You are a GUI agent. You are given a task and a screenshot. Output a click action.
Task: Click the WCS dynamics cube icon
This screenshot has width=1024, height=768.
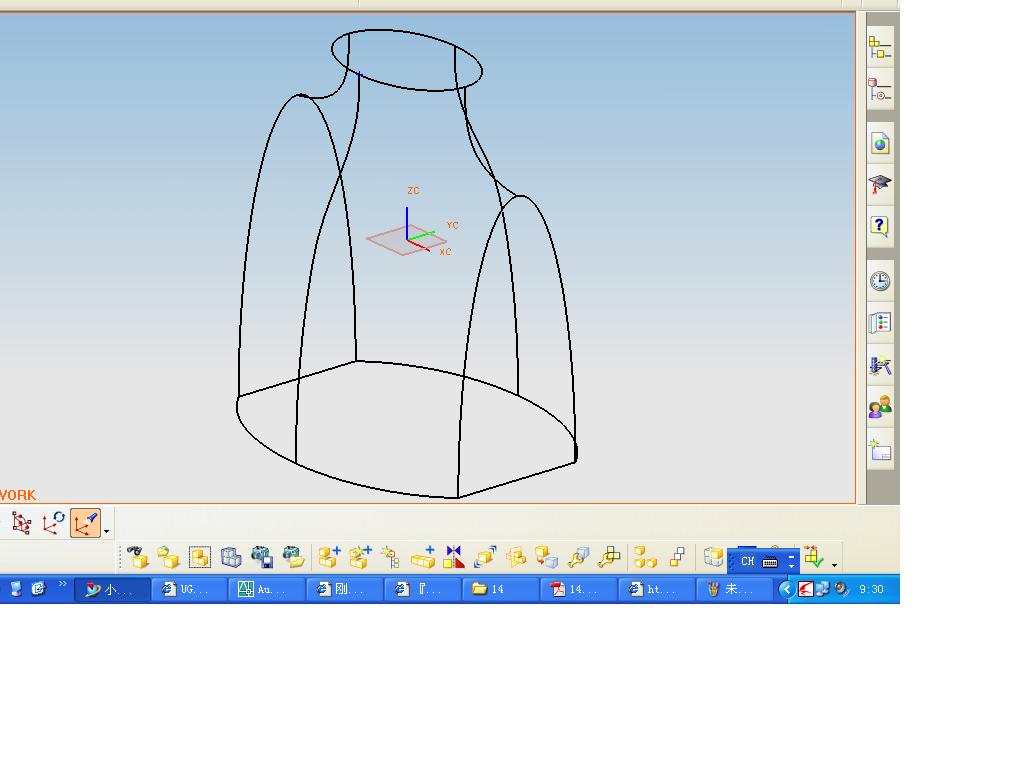(22, 523)
